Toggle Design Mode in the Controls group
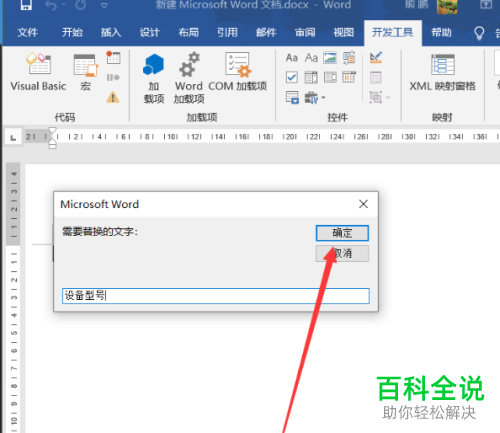This screenshot has height=433, width=500. pos(376,58)
